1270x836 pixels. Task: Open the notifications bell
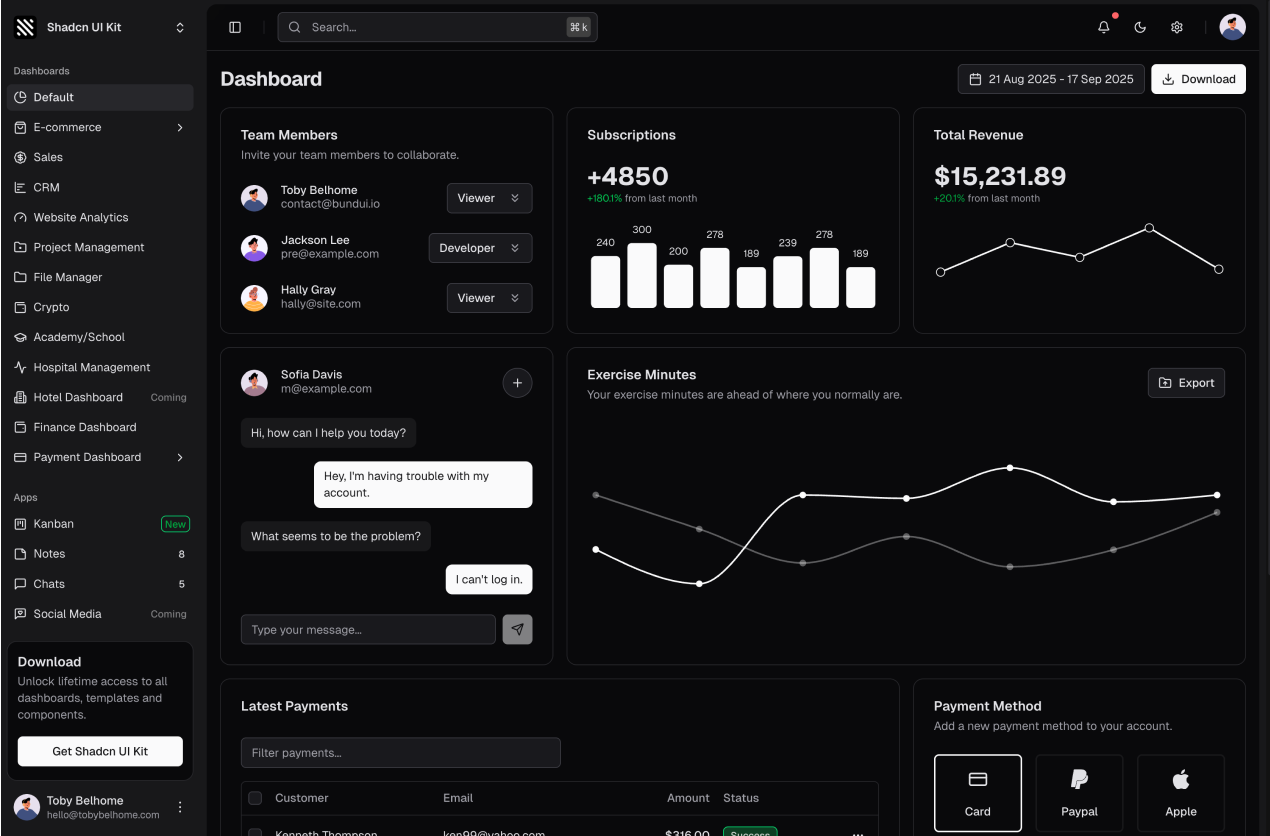(1104, 27)
